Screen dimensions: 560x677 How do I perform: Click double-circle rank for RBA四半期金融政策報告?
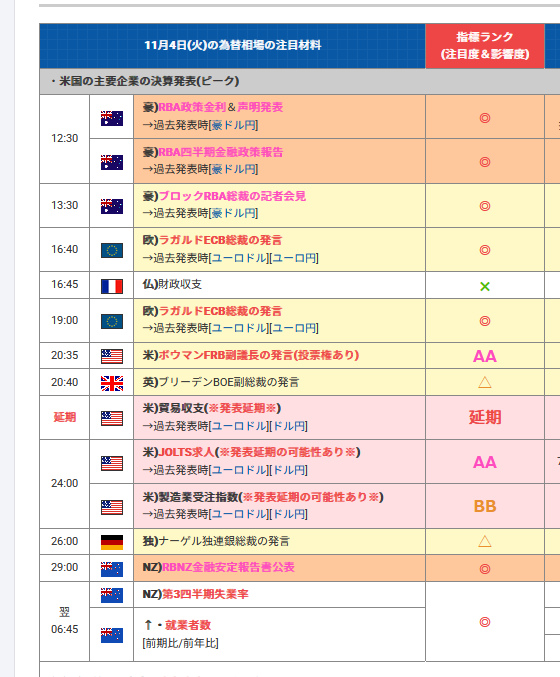pos(485,162)
